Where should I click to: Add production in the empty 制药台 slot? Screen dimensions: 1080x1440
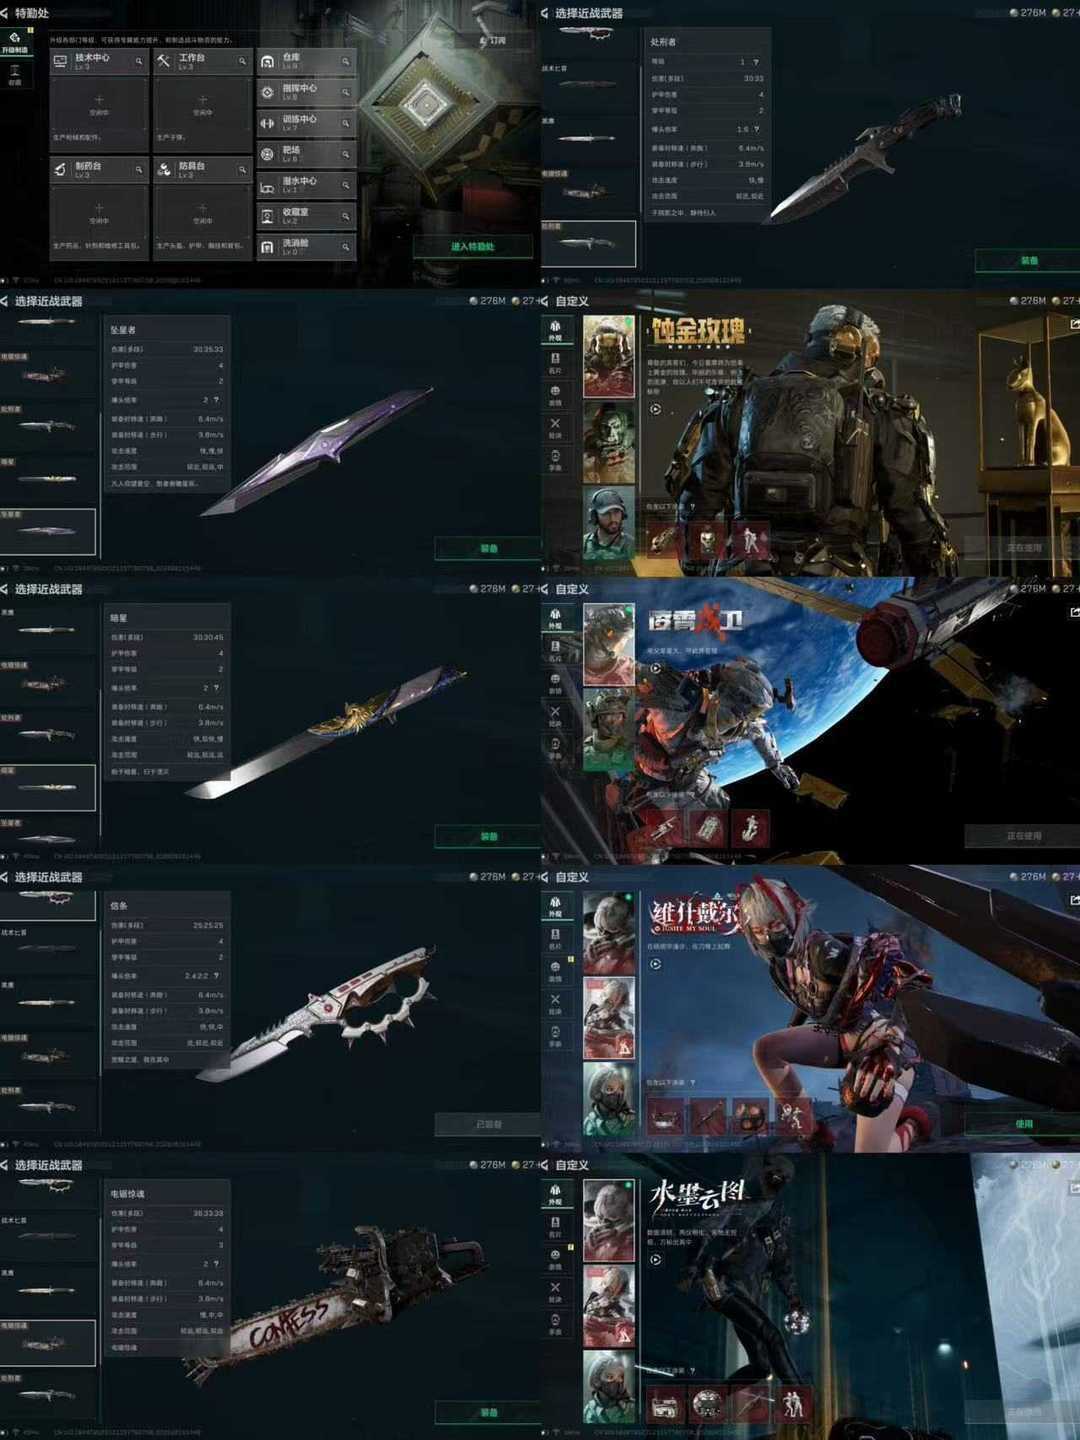(x=98, y=211)
